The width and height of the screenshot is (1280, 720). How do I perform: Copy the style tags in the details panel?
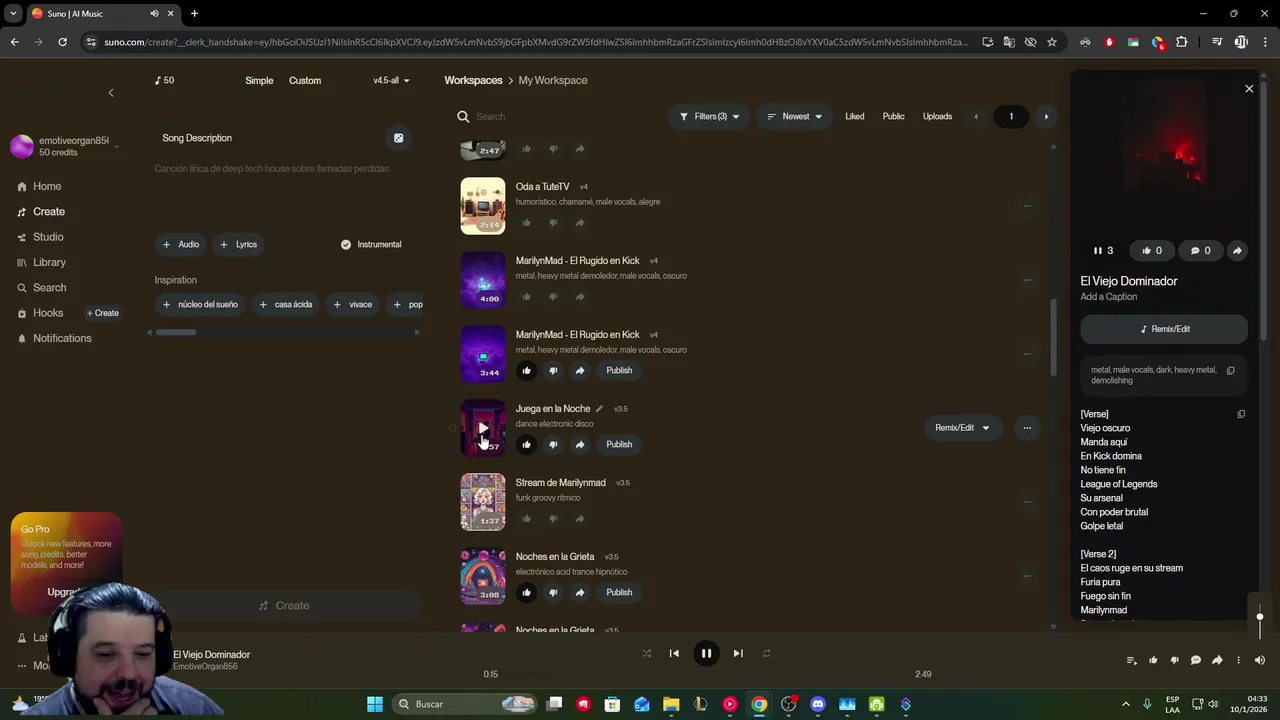coord(1231,370)
